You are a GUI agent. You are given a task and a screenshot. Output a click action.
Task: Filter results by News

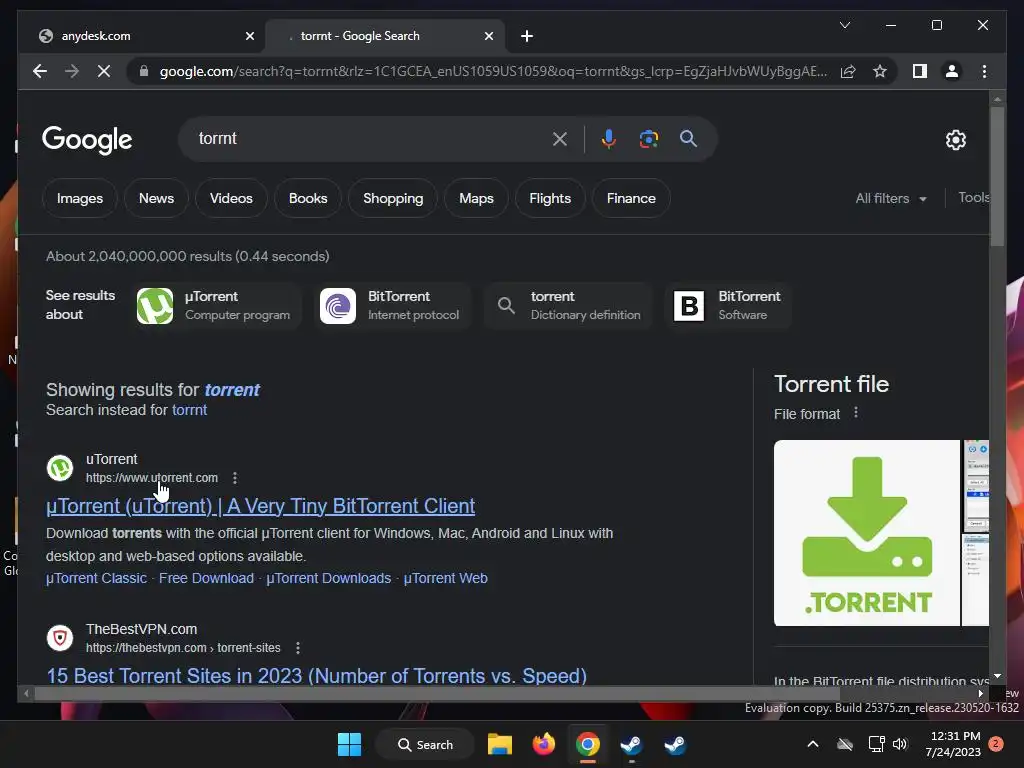click(x=156, y=198)
